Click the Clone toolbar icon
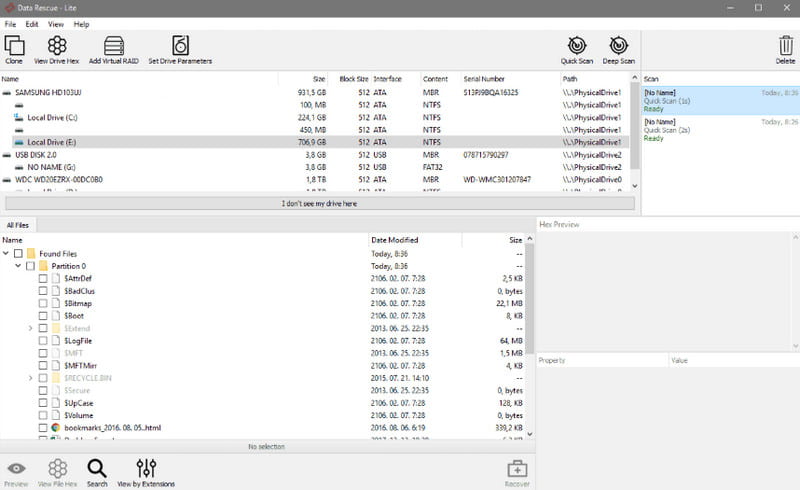The image size is (800, 490). pyautogui.click(x=14, y=45)
